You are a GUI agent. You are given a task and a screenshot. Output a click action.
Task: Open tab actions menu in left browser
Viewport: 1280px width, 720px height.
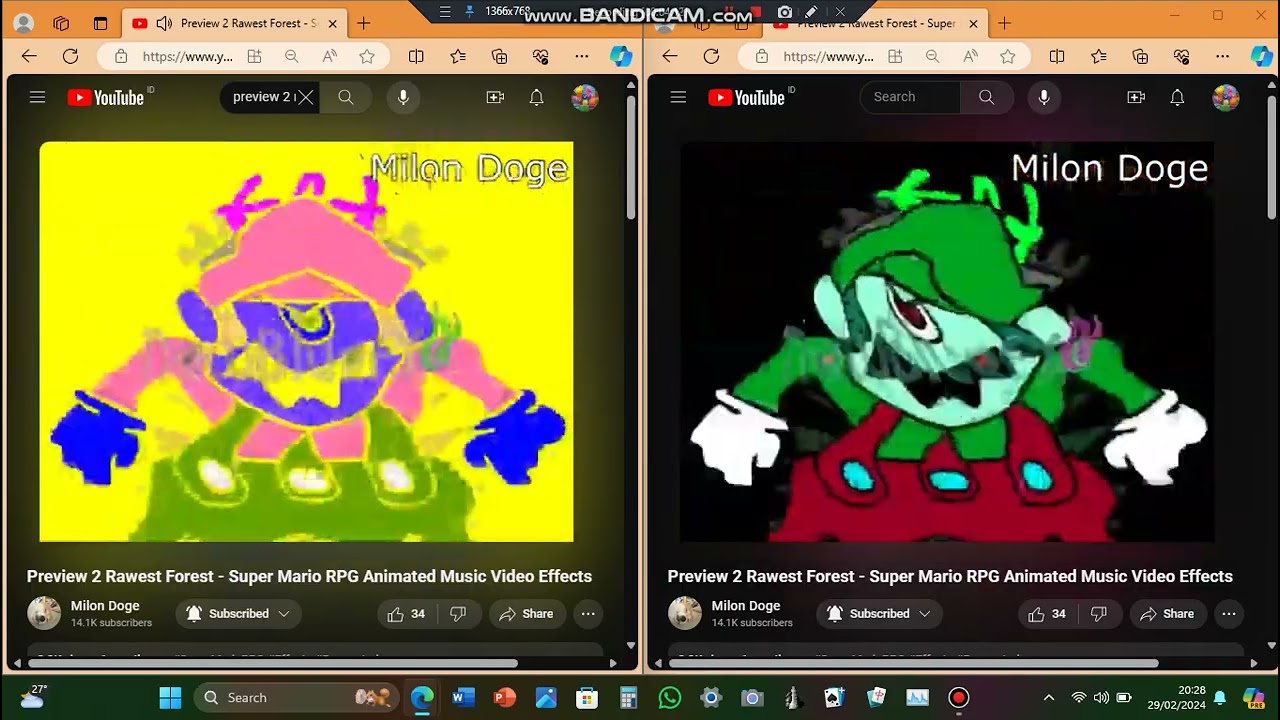pos(100,23)
